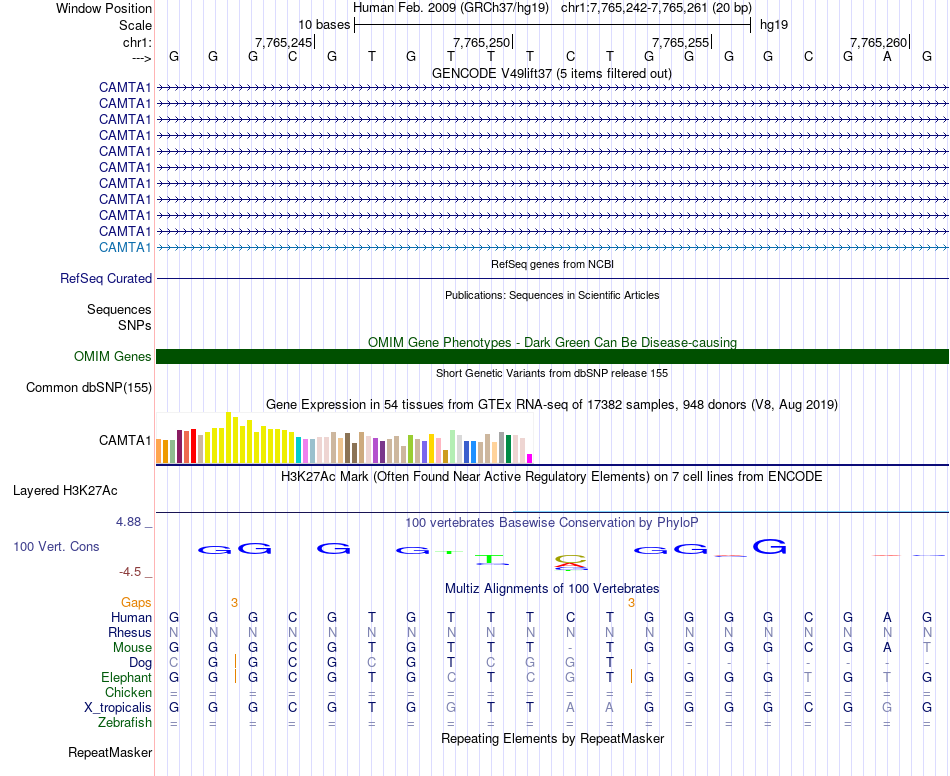Open the Common dbSNP(155) track label
This screenshot has height=776, width=950.
(x=89, y=388)
